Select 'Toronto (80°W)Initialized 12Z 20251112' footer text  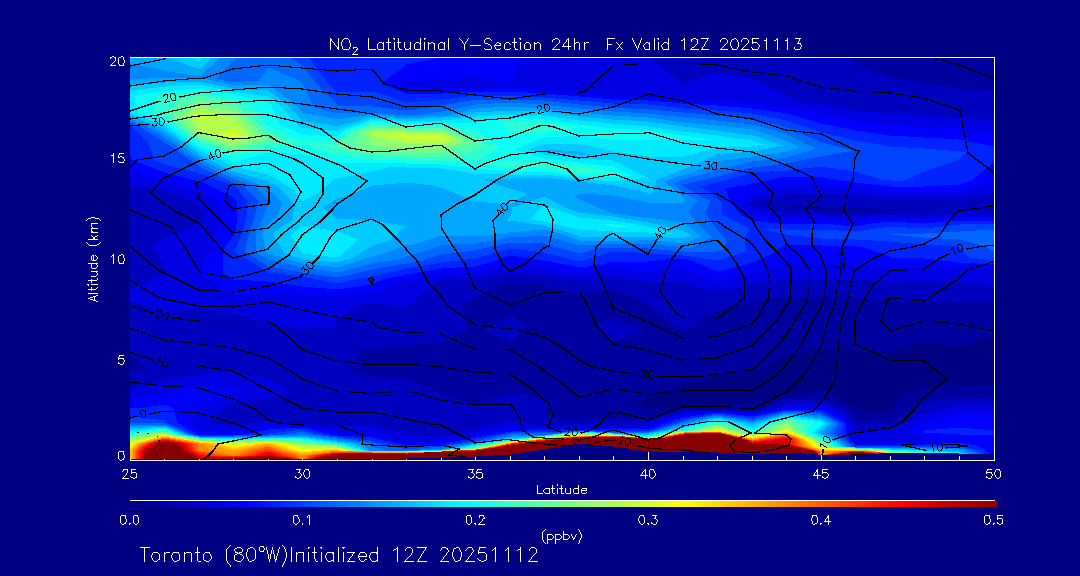(339, 555)
